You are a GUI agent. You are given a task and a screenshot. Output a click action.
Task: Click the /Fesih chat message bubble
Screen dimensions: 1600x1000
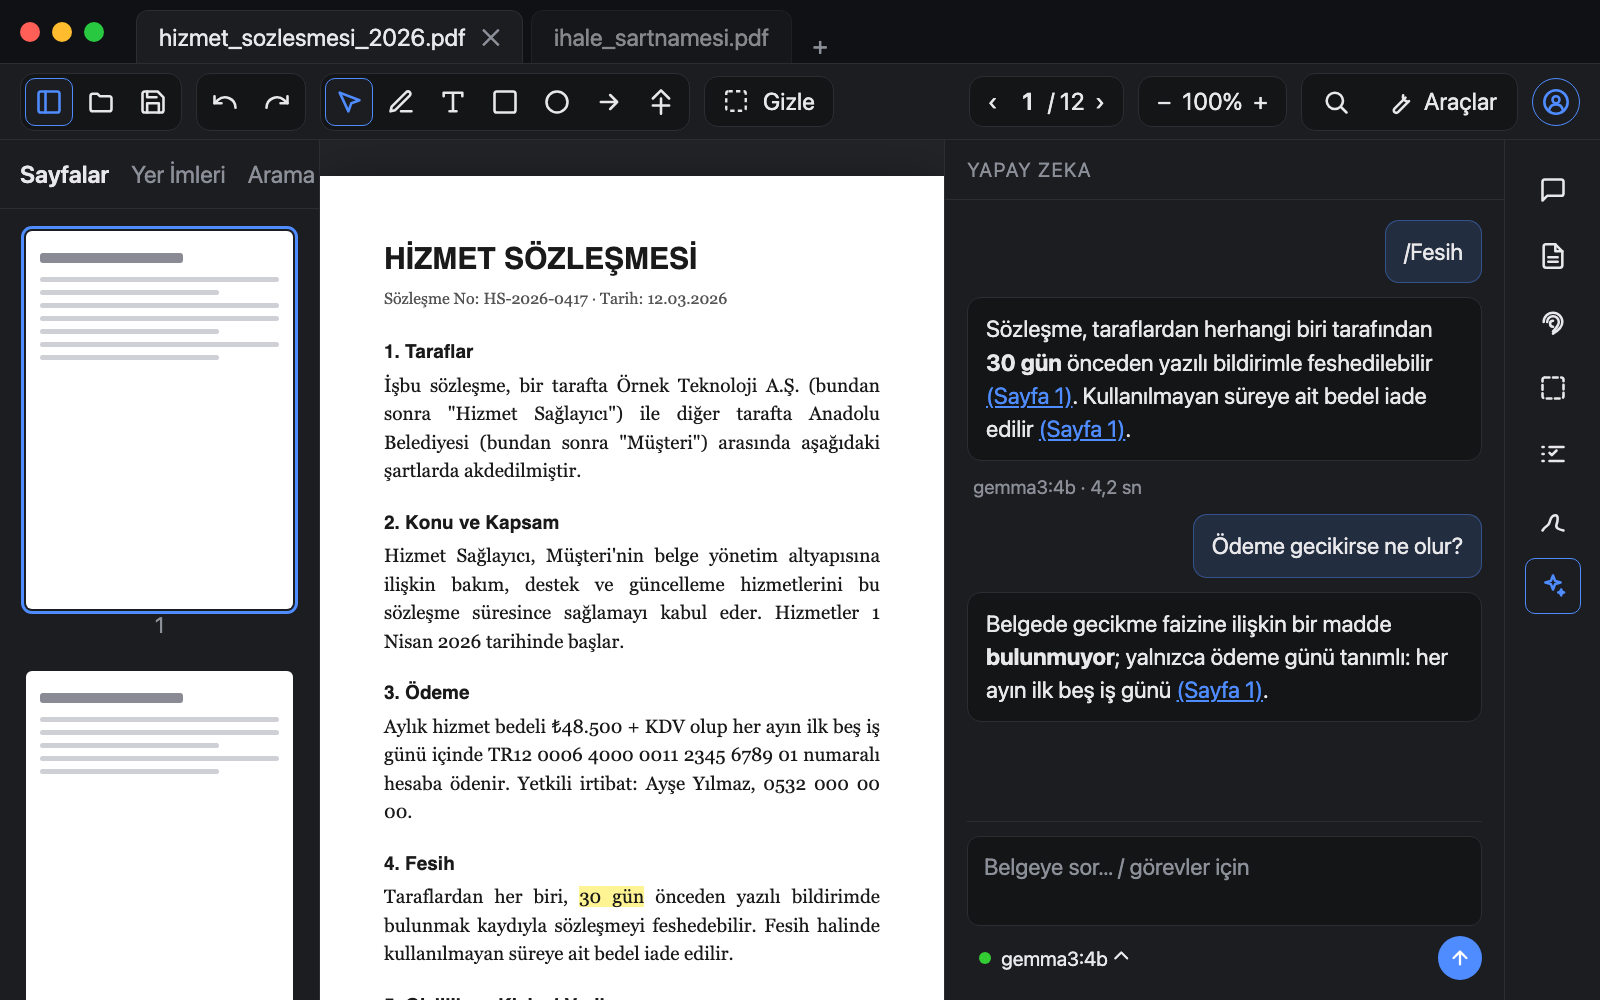click(x=1433, y=252)
